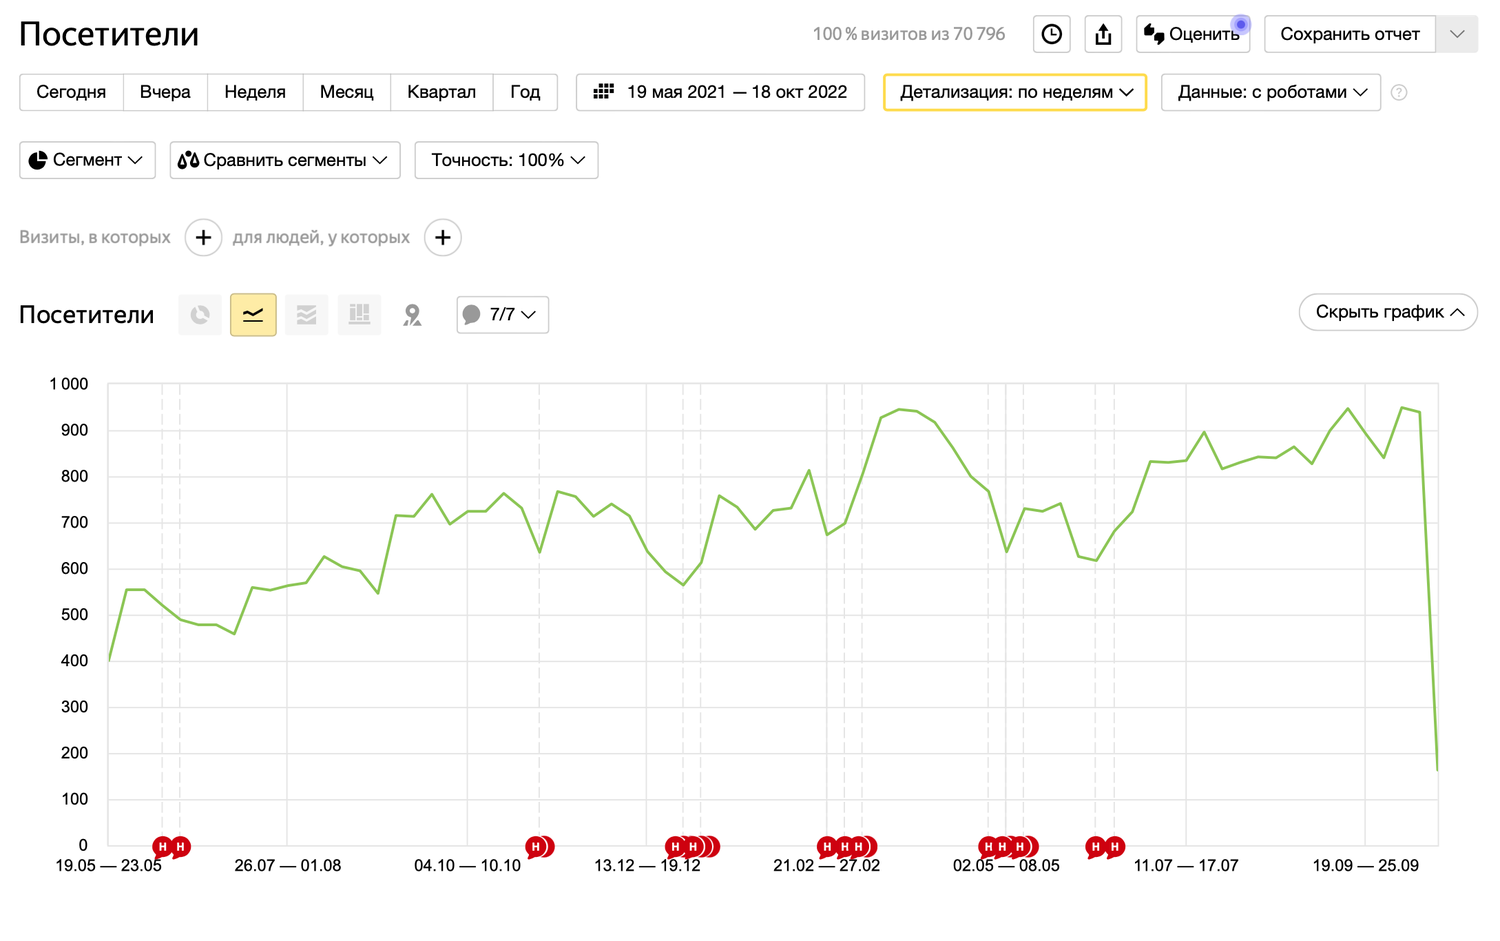
Task: Save the report with Сохранить отчет
Action: click(x=1350, y=34)
